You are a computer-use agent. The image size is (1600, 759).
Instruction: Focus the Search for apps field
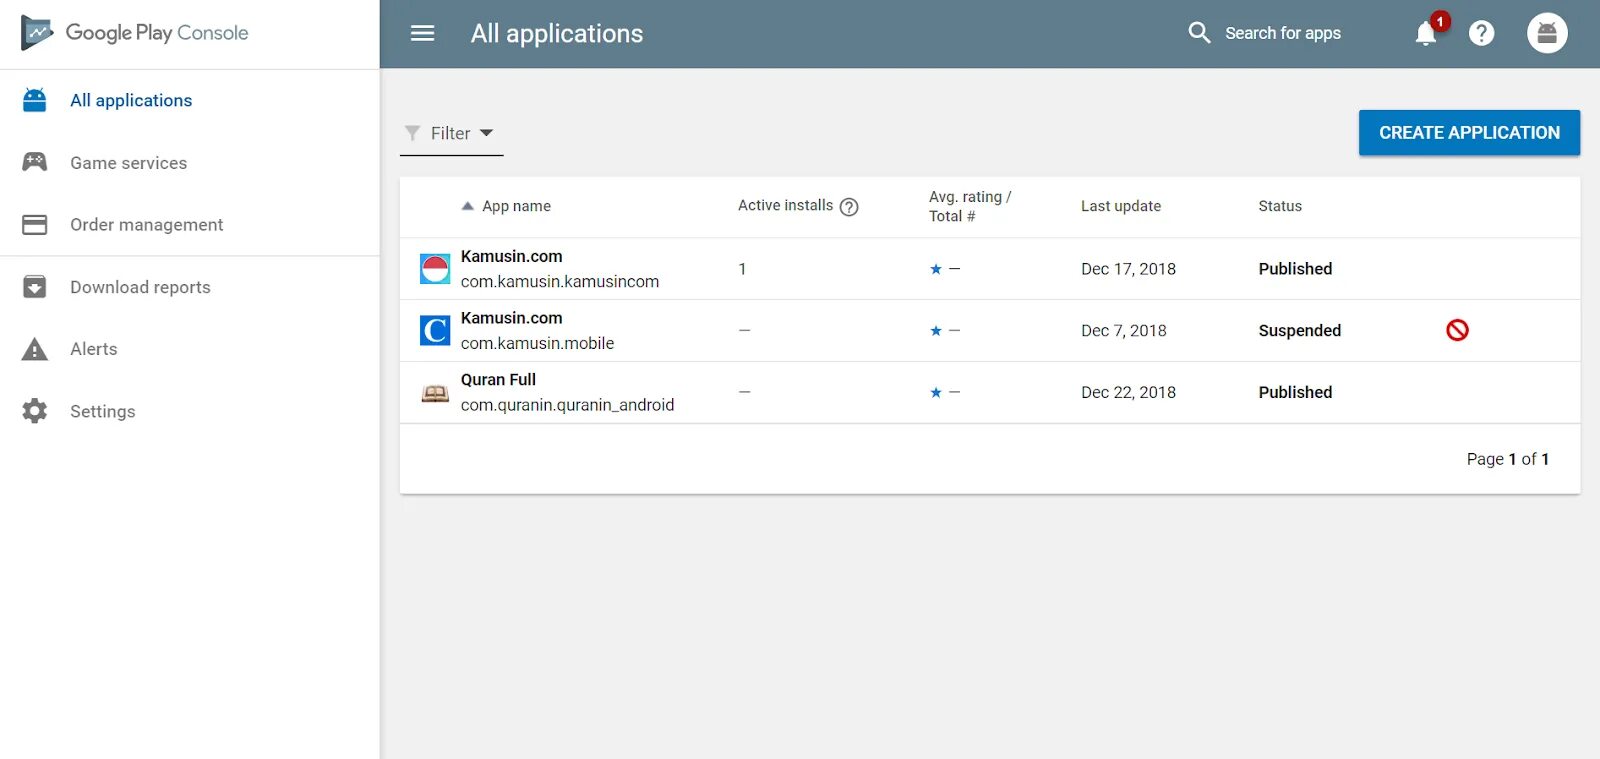pos(1283,33)
